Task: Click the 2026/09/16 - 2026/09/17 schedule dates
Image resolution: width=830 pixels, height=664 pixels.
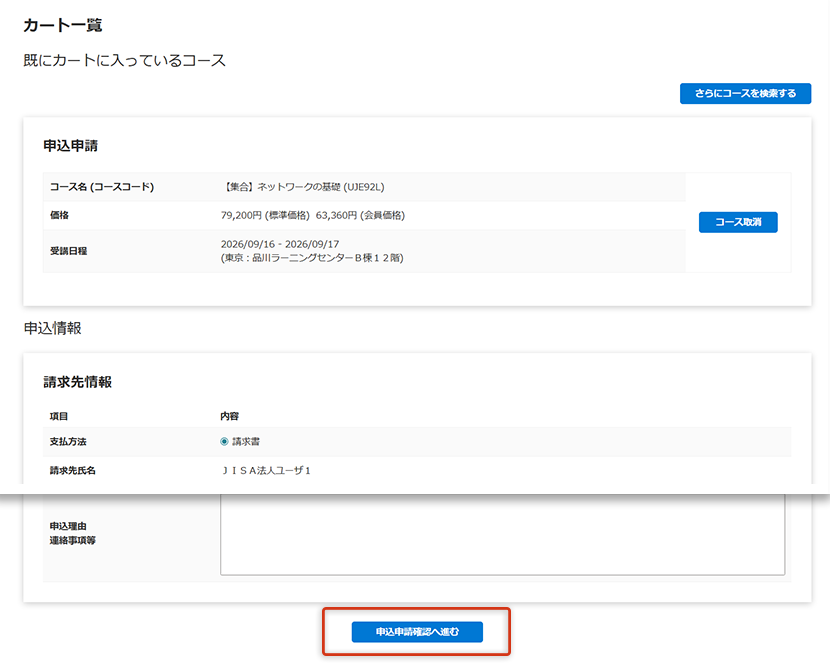Action: click(280, 244)
